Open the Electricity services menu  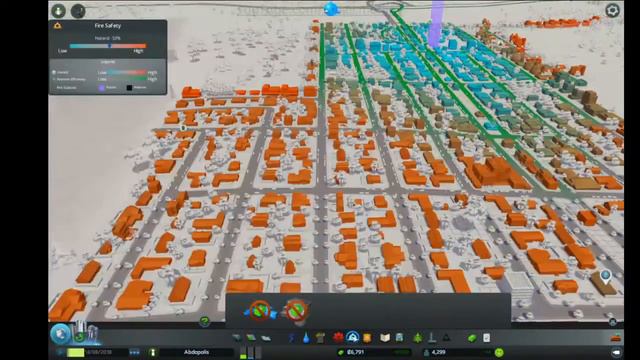292,338
